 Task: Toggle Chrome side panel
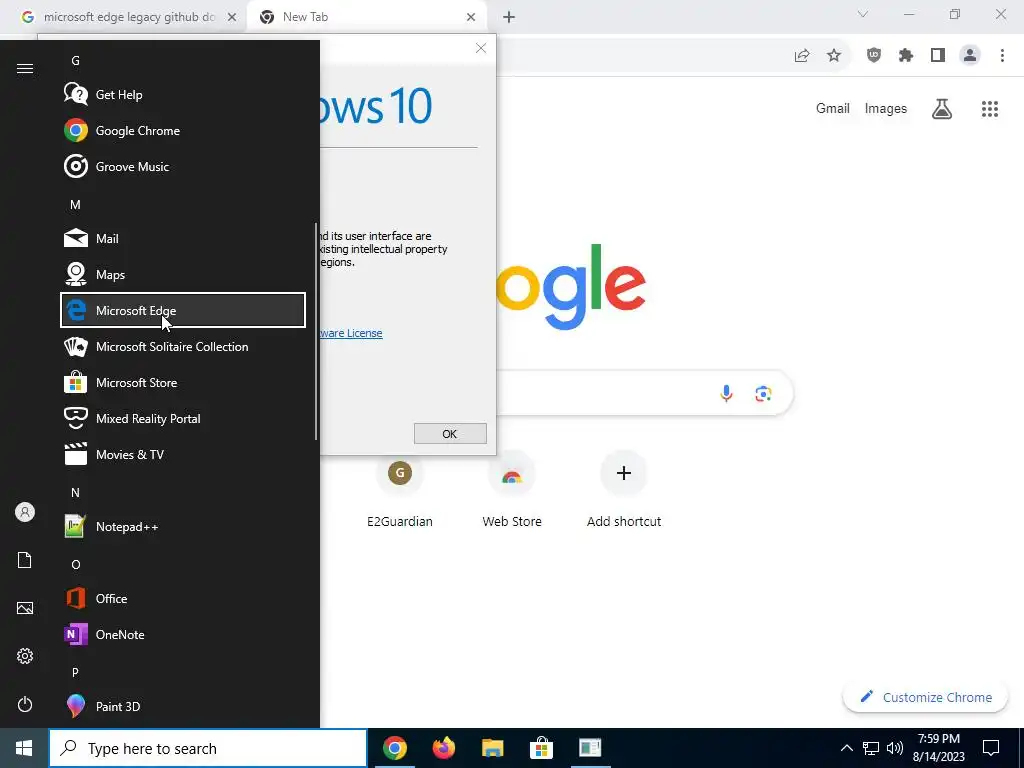(938, 56)
